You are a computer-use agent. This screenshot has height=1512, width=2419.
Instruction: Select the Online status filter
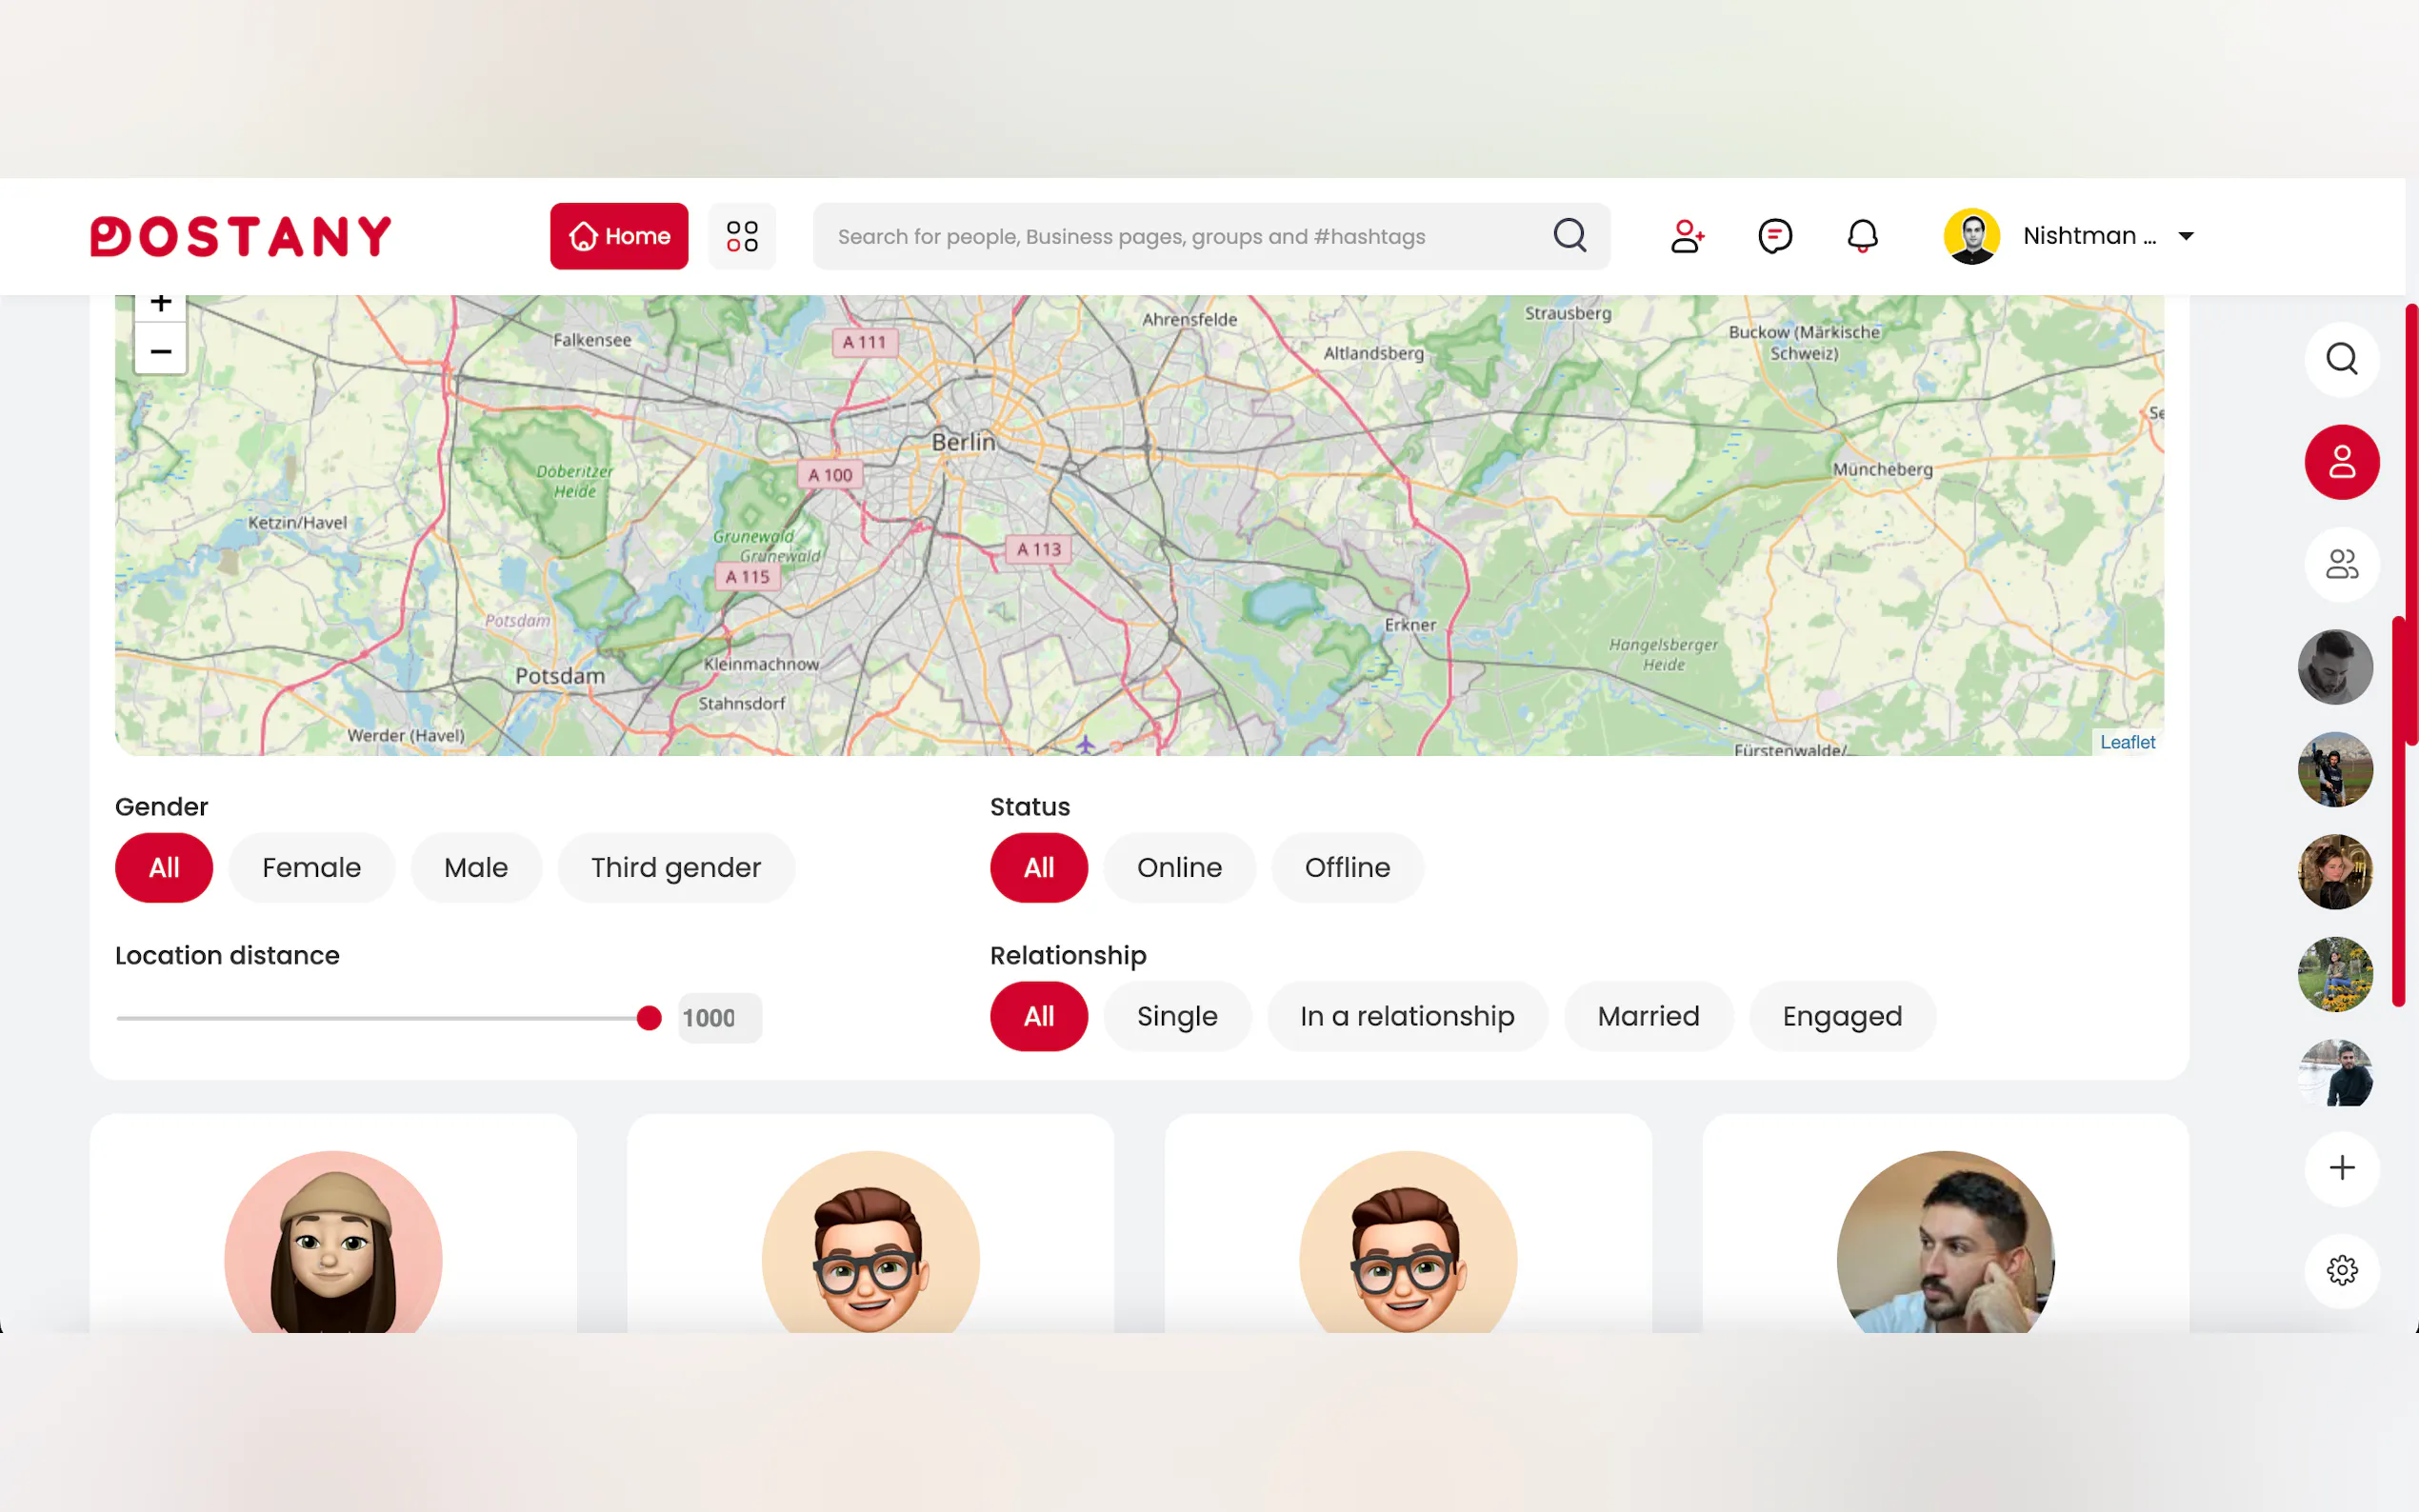(x=1179, y=868)
